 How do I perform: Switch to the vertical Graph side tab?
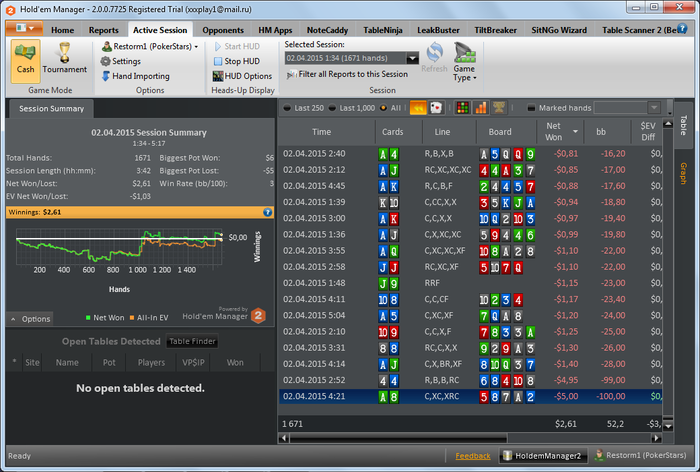683,173
